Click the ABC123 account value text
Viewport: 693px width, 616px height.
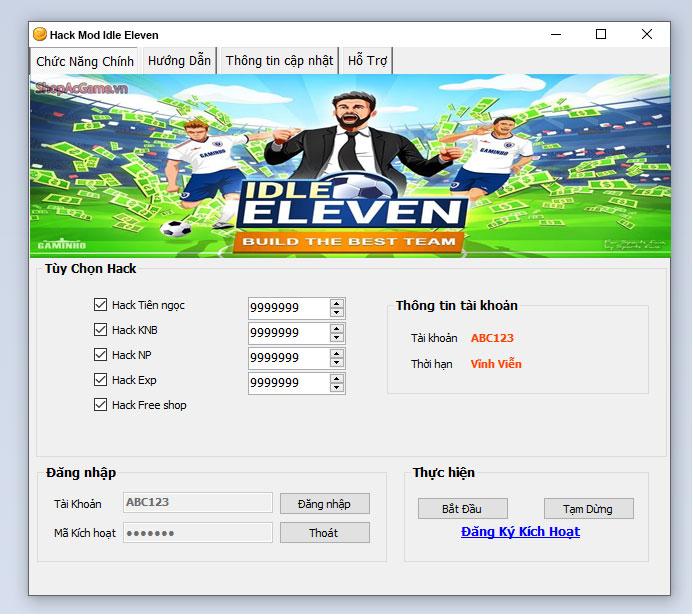pos(492,338)
